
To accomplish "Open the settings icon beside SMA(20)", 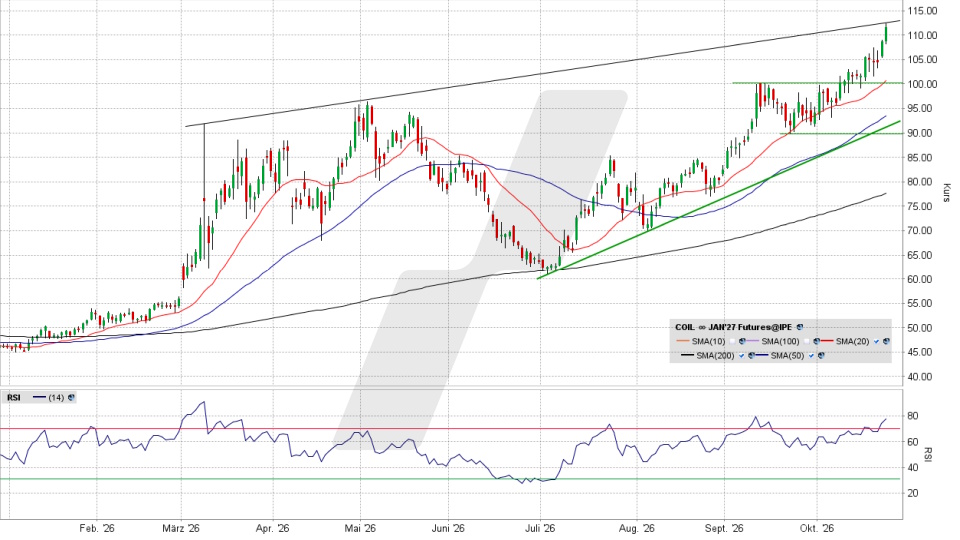I will [x=886, y=341].
